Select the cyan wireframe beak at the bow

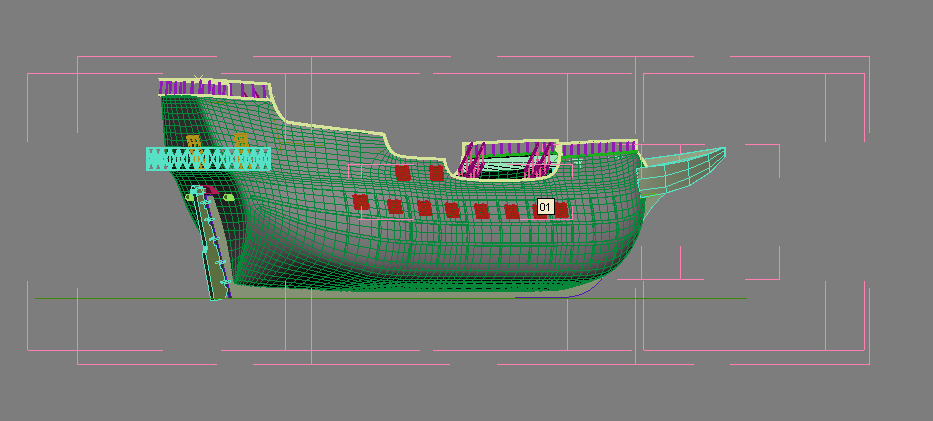click(682, 171)
